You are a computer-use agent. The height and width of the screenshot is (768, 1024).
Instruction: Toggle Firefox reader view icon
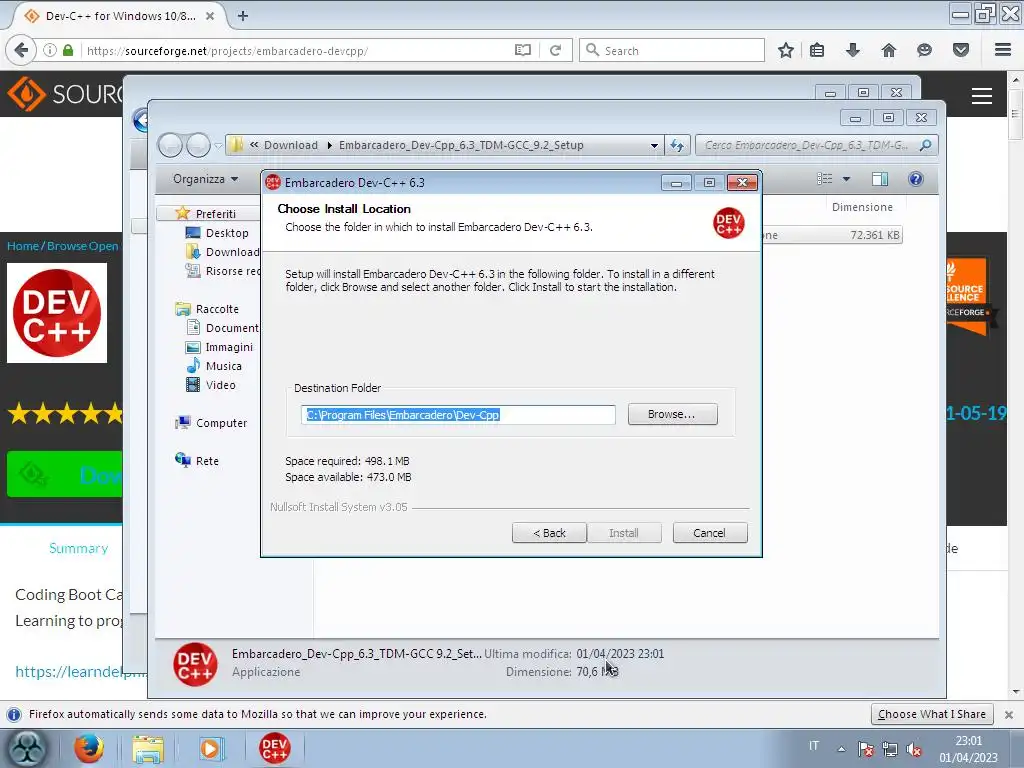click(x=522, y=50)
